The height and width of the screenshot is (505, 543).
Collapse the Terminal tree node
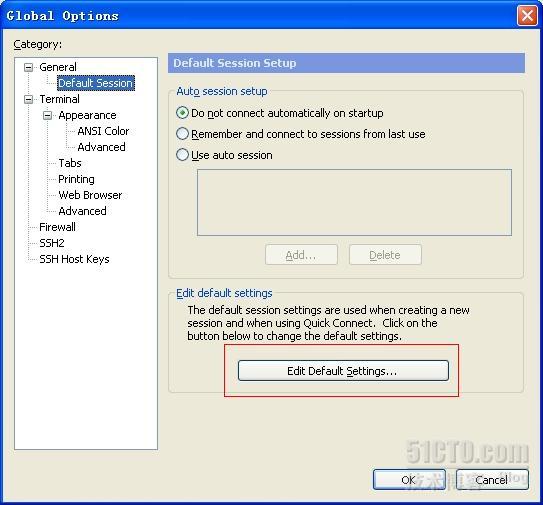29,99
